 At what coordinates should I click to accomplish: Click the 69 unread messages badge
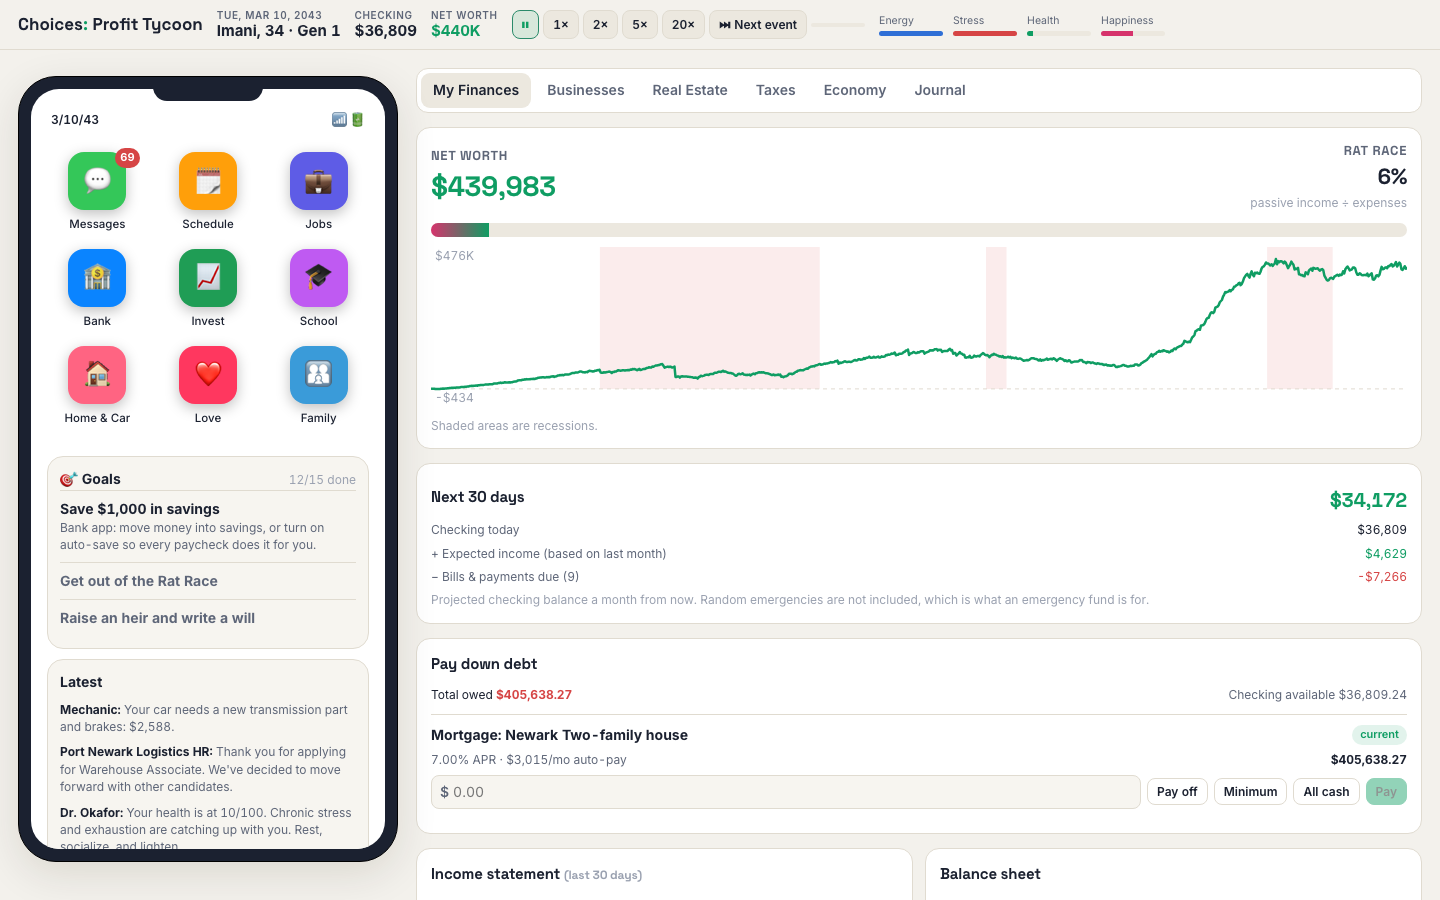[127, 157]
